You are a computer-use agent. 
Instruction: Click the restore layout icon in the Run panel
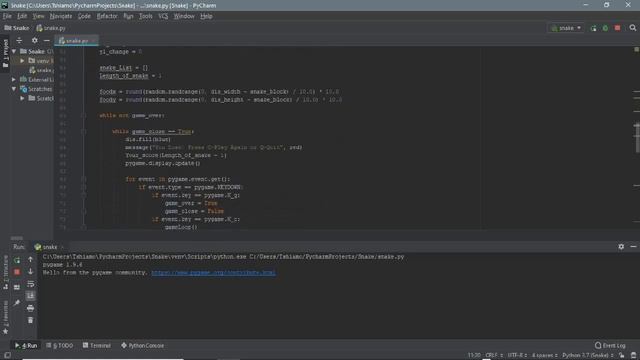(x=17, y=287)
